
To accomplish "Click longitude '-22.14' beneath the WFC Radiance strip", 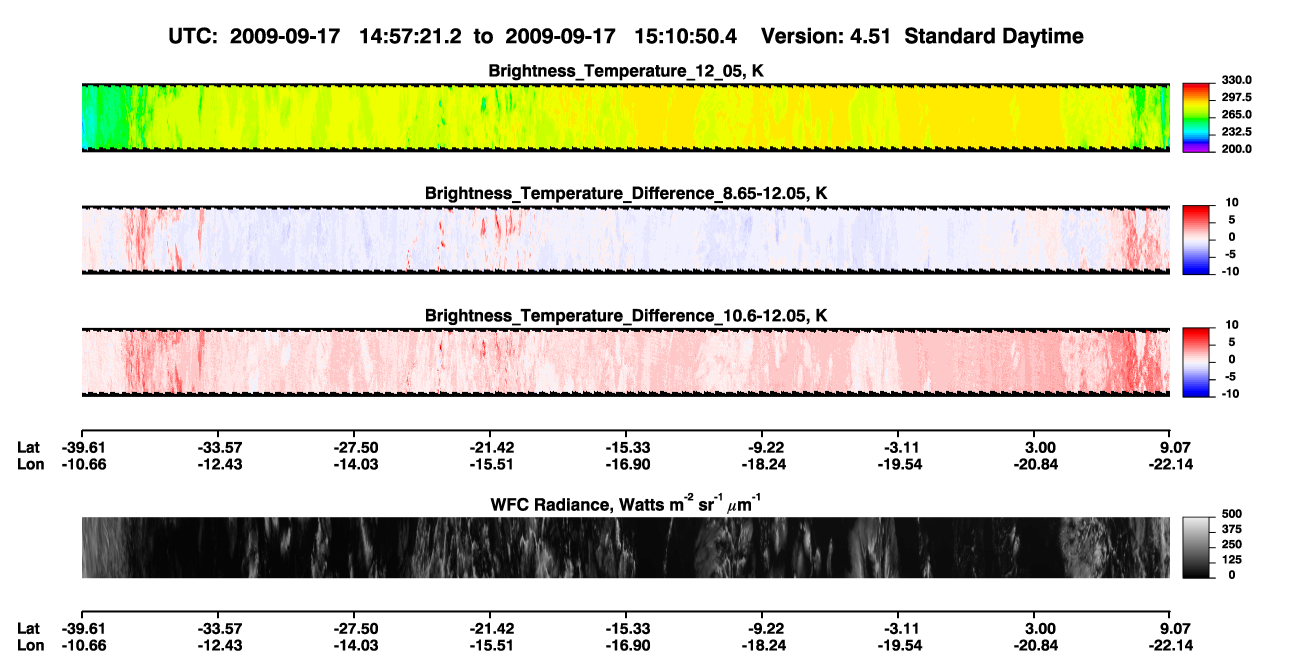I will pyautogui.click(x=1169, y=645).
